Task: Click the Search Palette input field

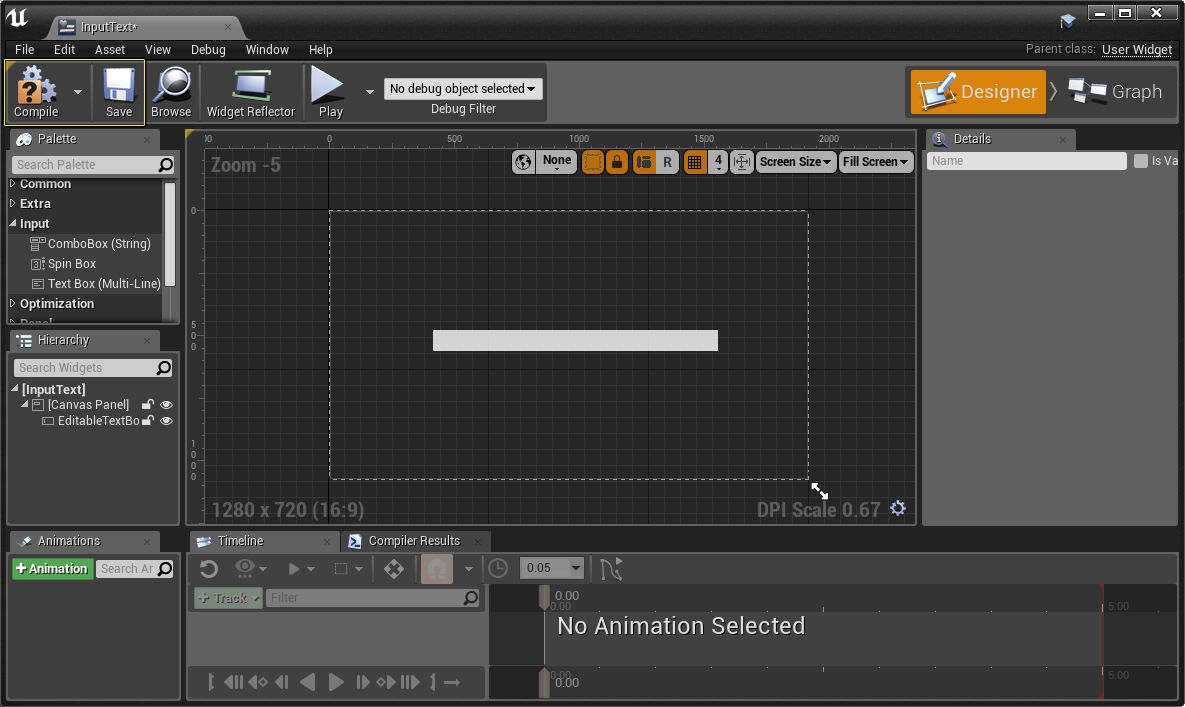Action: [85, 165]
